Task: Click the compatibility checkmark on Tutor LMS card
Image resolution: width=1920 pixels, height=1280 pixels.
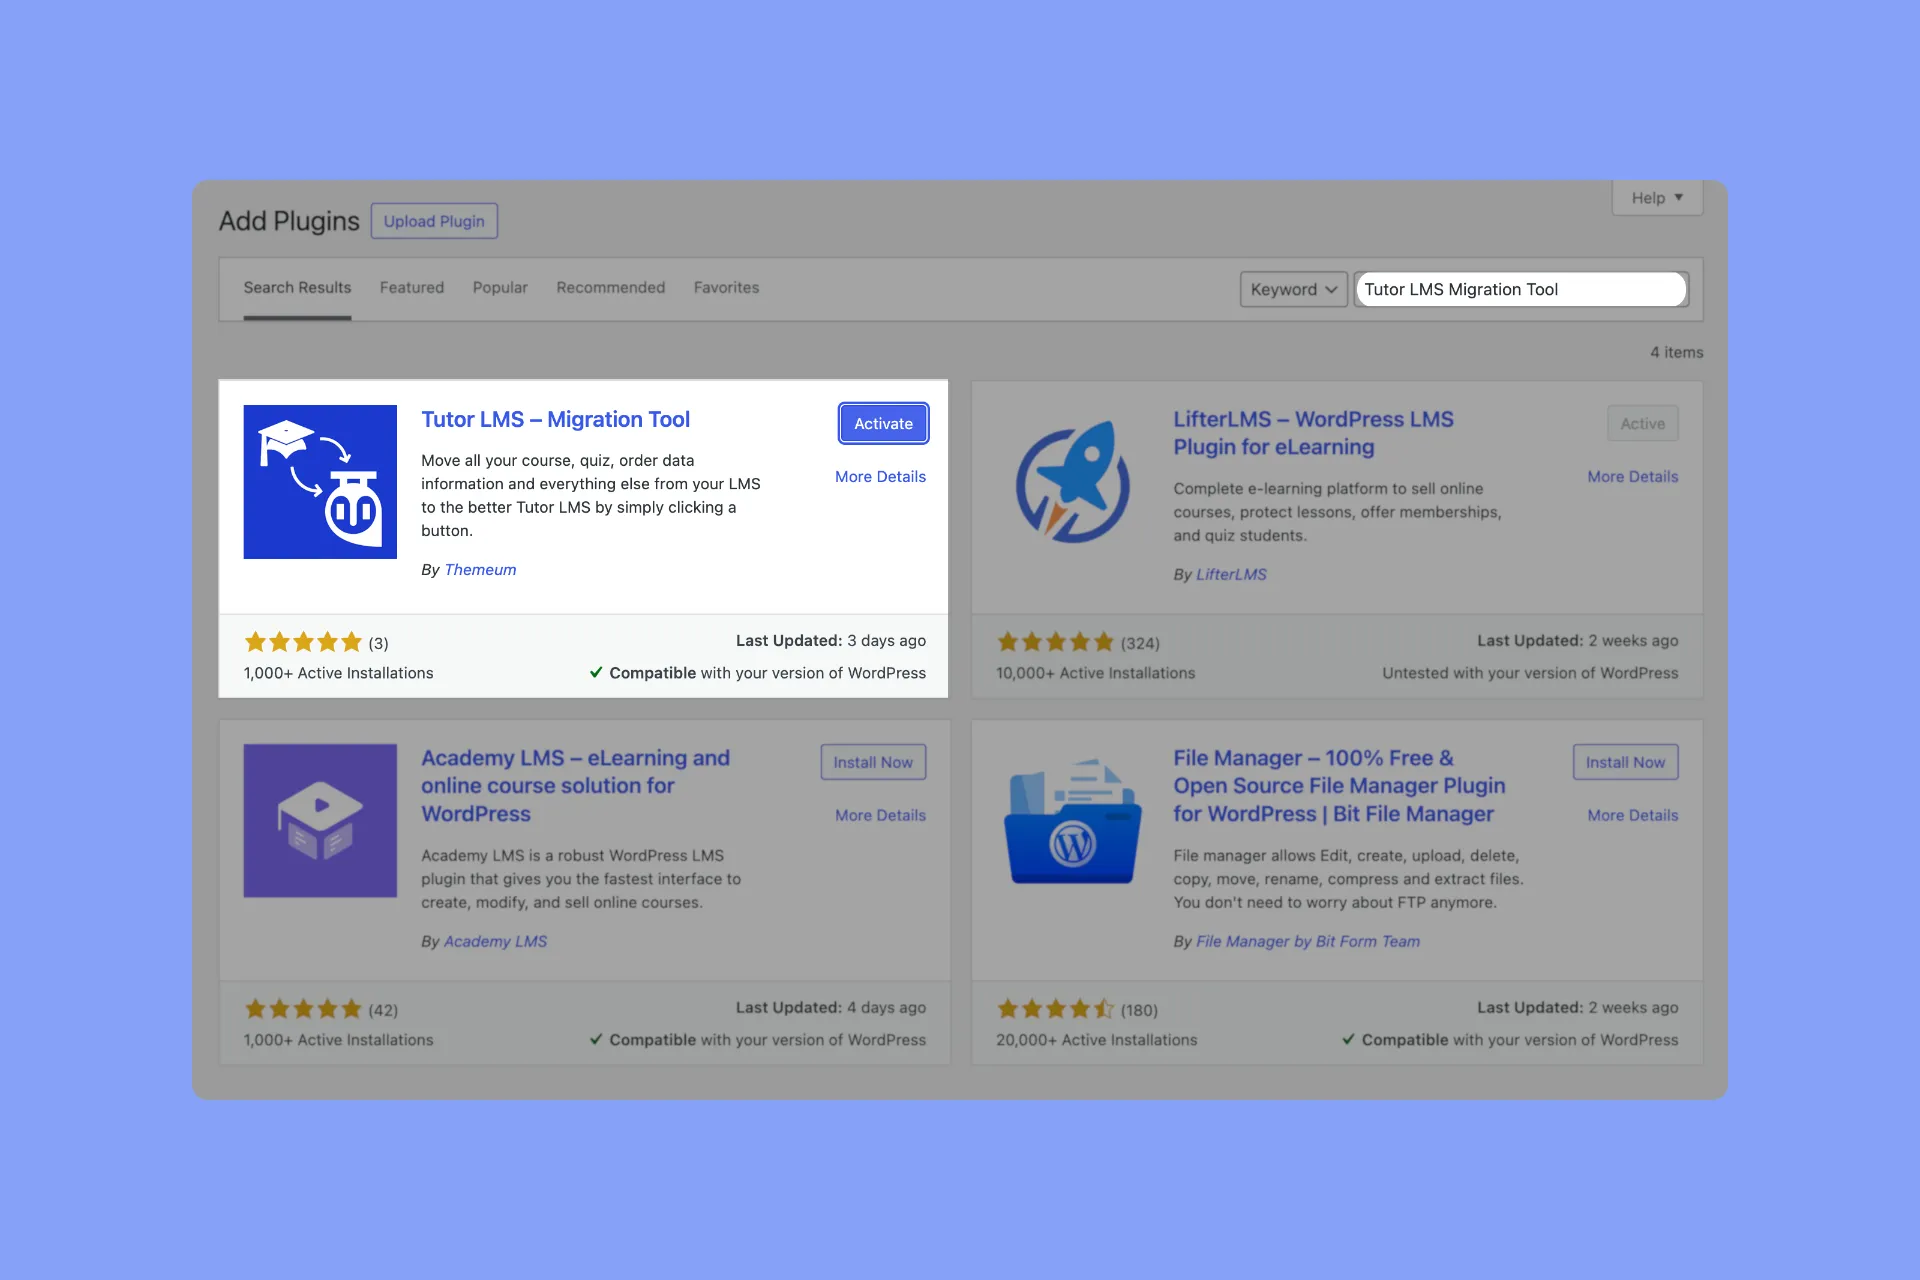Action: [596, 673]
